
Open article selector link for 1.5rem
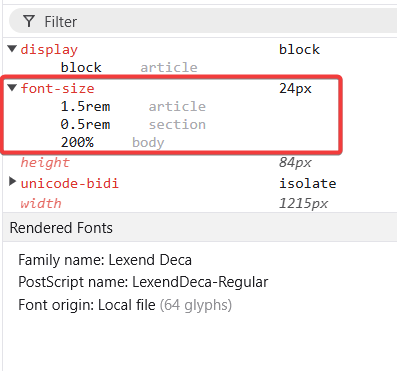[x=177, y=107]
